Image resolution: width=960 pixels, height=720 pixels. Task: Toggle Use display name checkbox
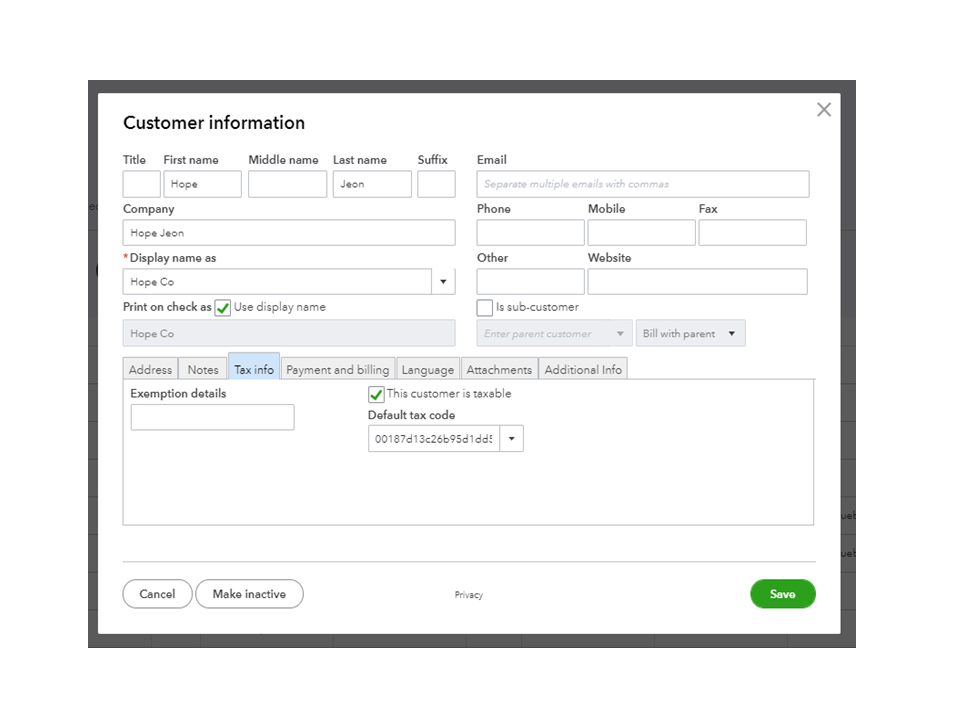223,308
